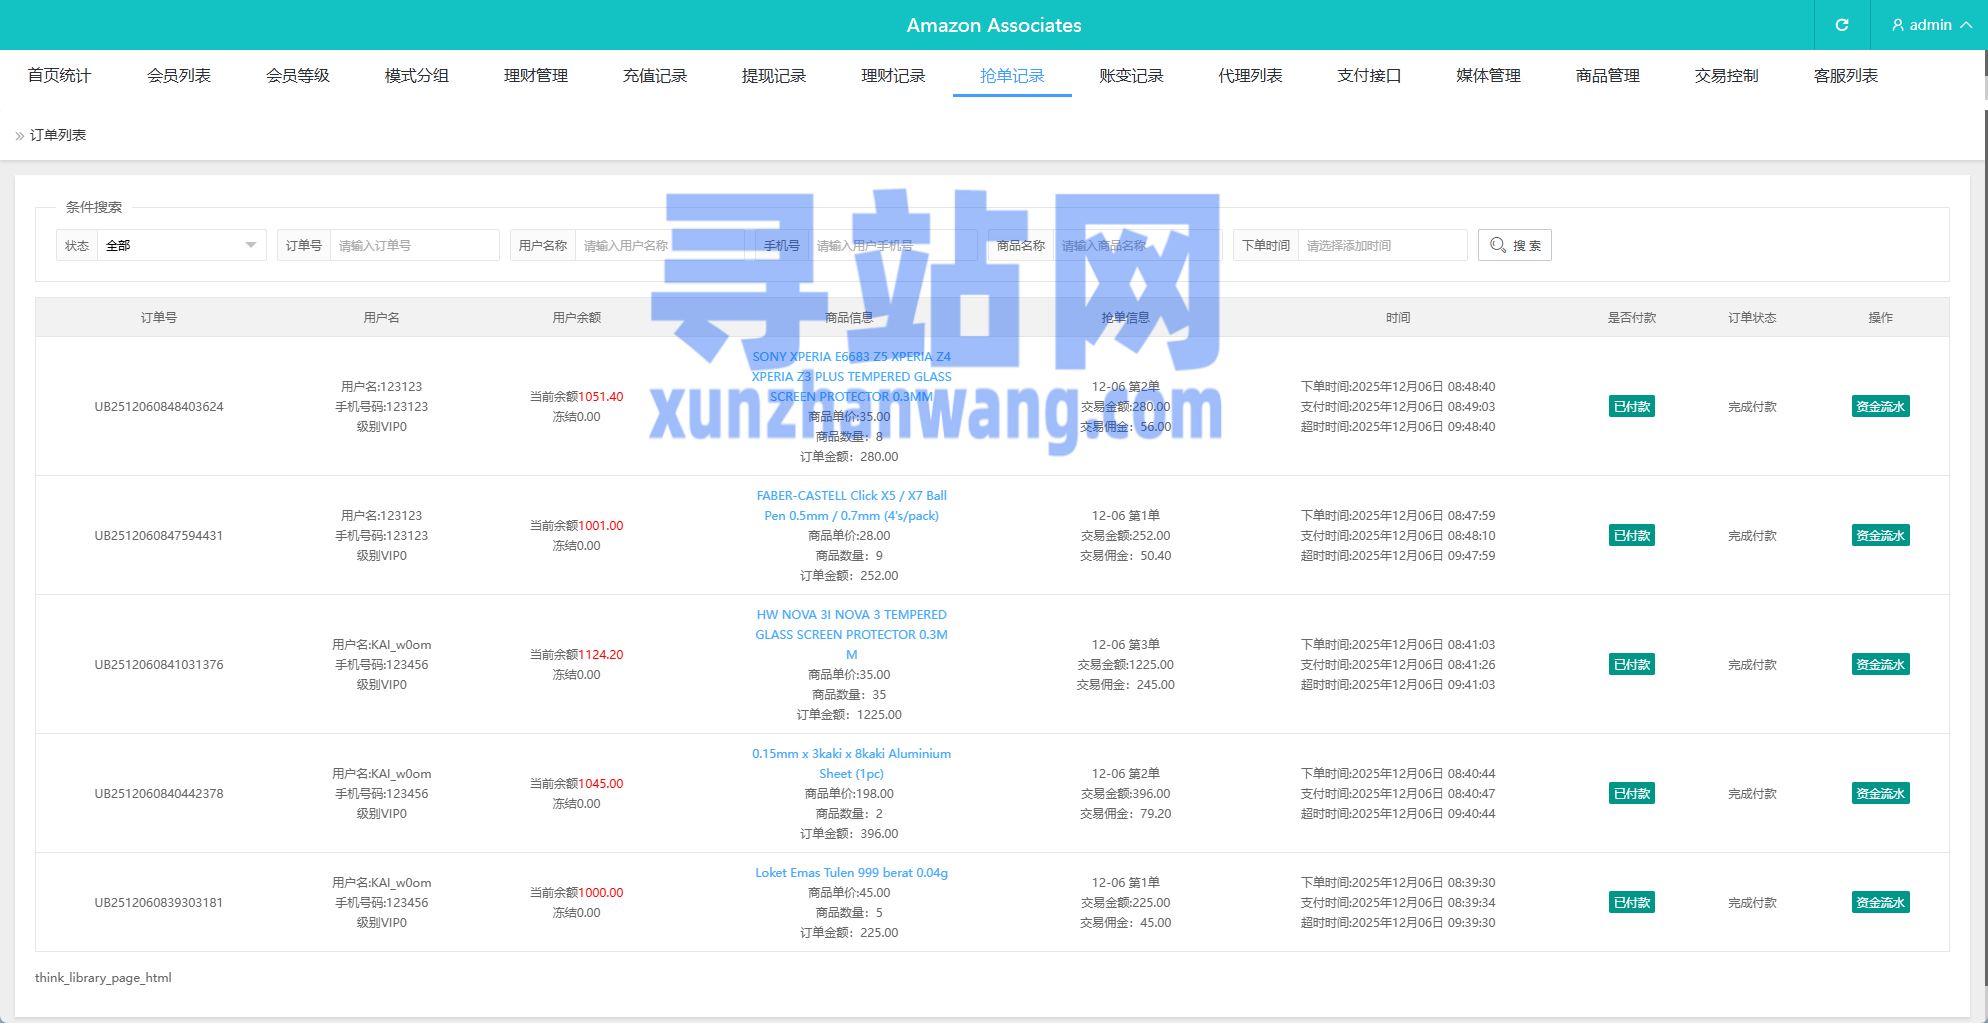Screen dimensions: 1988x1023
Task: Click the refresh icon in the header
Action: coord(1841,24)
